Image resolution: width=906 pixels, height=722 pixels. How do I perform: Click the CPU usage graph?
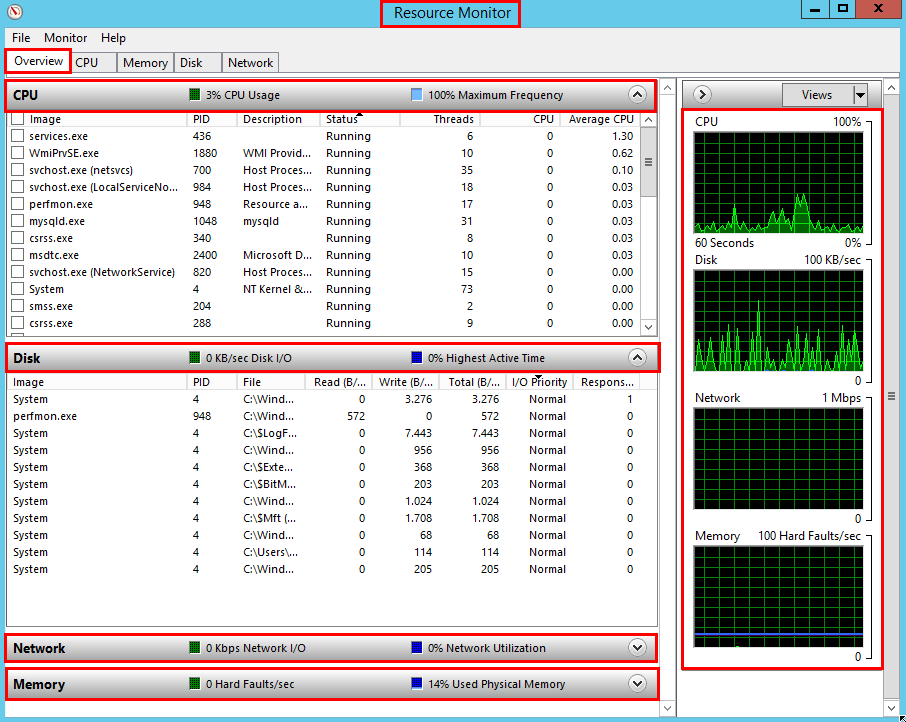click(x=778, y=182)
